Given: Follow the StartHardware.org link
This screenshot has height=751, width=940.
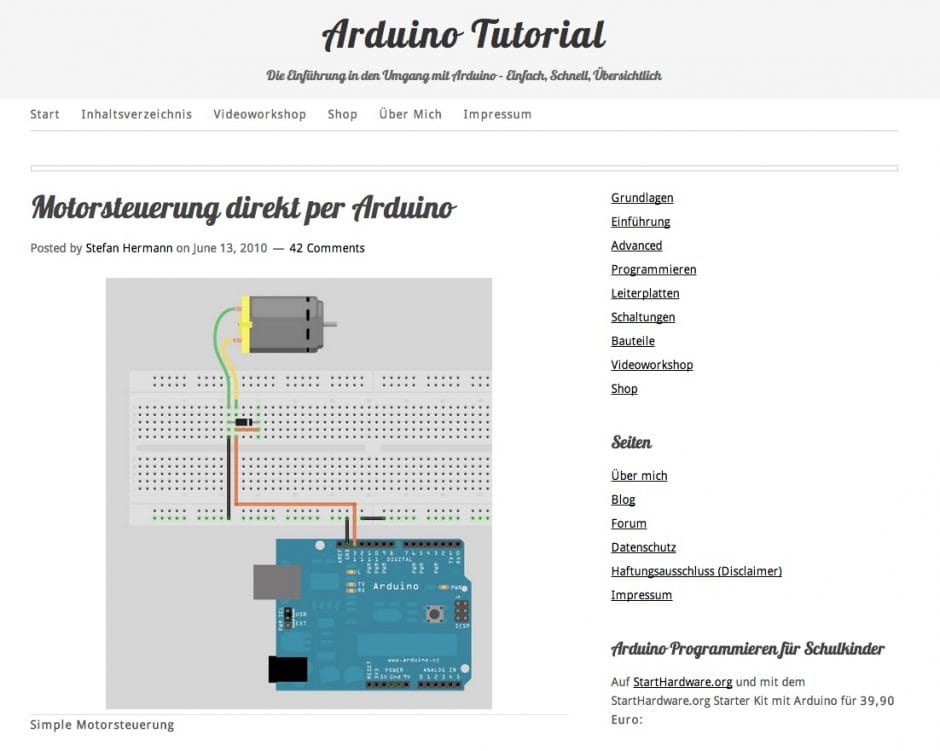Looking at the screenshot, I should click(683, 682).
